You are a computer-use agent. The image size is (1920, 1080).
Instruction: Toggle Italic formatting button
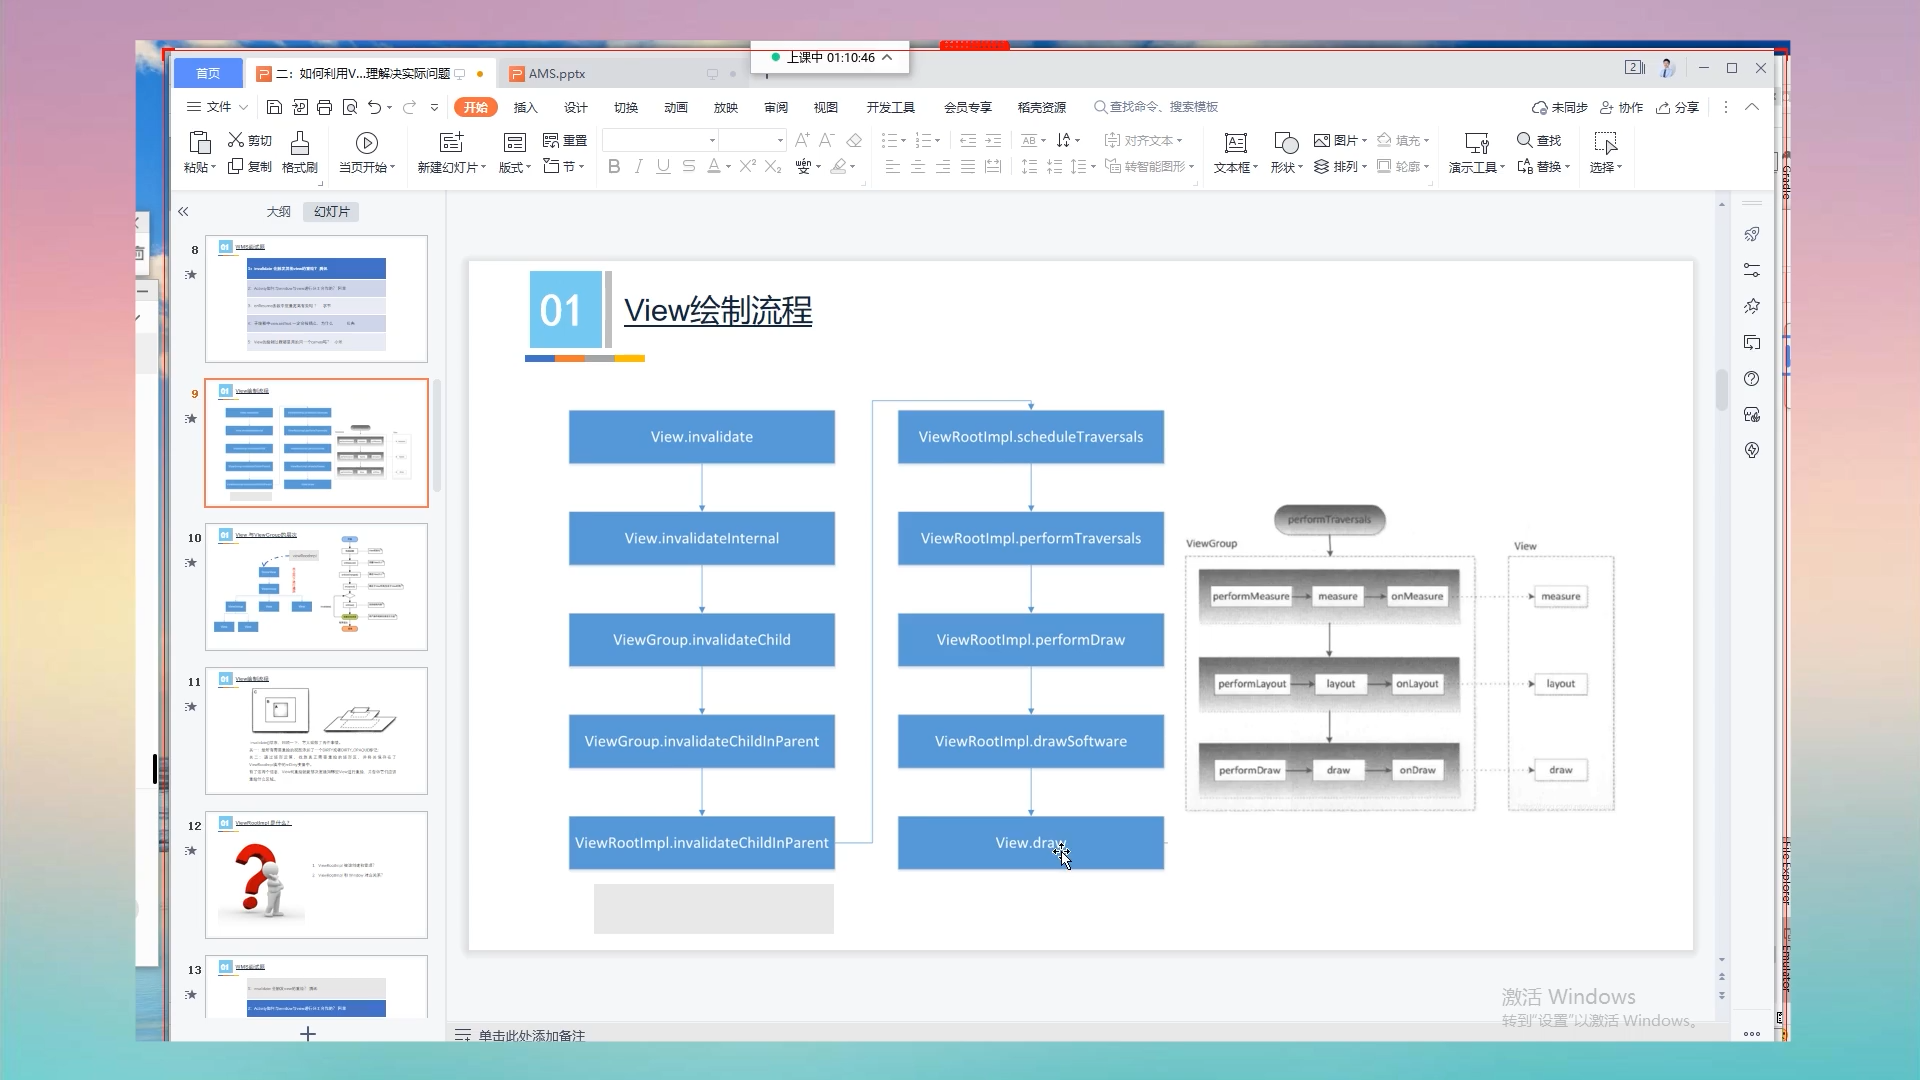(638, 167)
